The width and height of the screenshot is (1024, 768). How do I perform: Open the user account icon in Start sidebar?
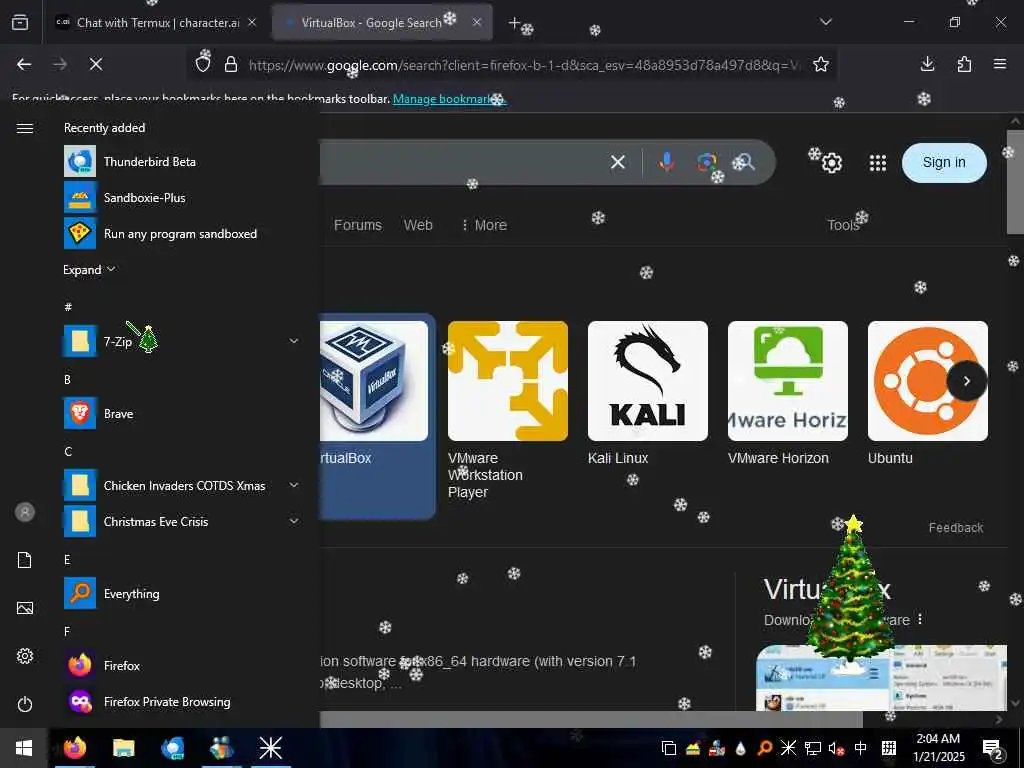[25, 512]
